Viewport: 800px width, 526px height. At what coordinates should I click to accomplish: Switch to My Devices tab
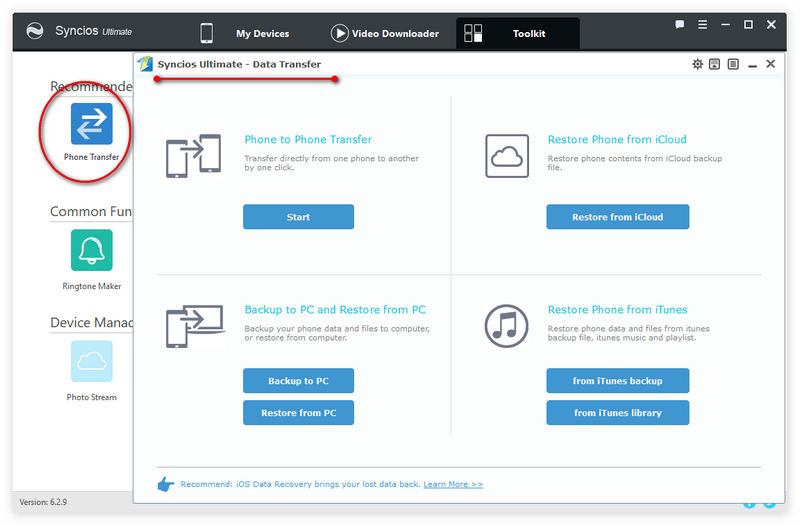pyautogui.click(x=262, y=34)
